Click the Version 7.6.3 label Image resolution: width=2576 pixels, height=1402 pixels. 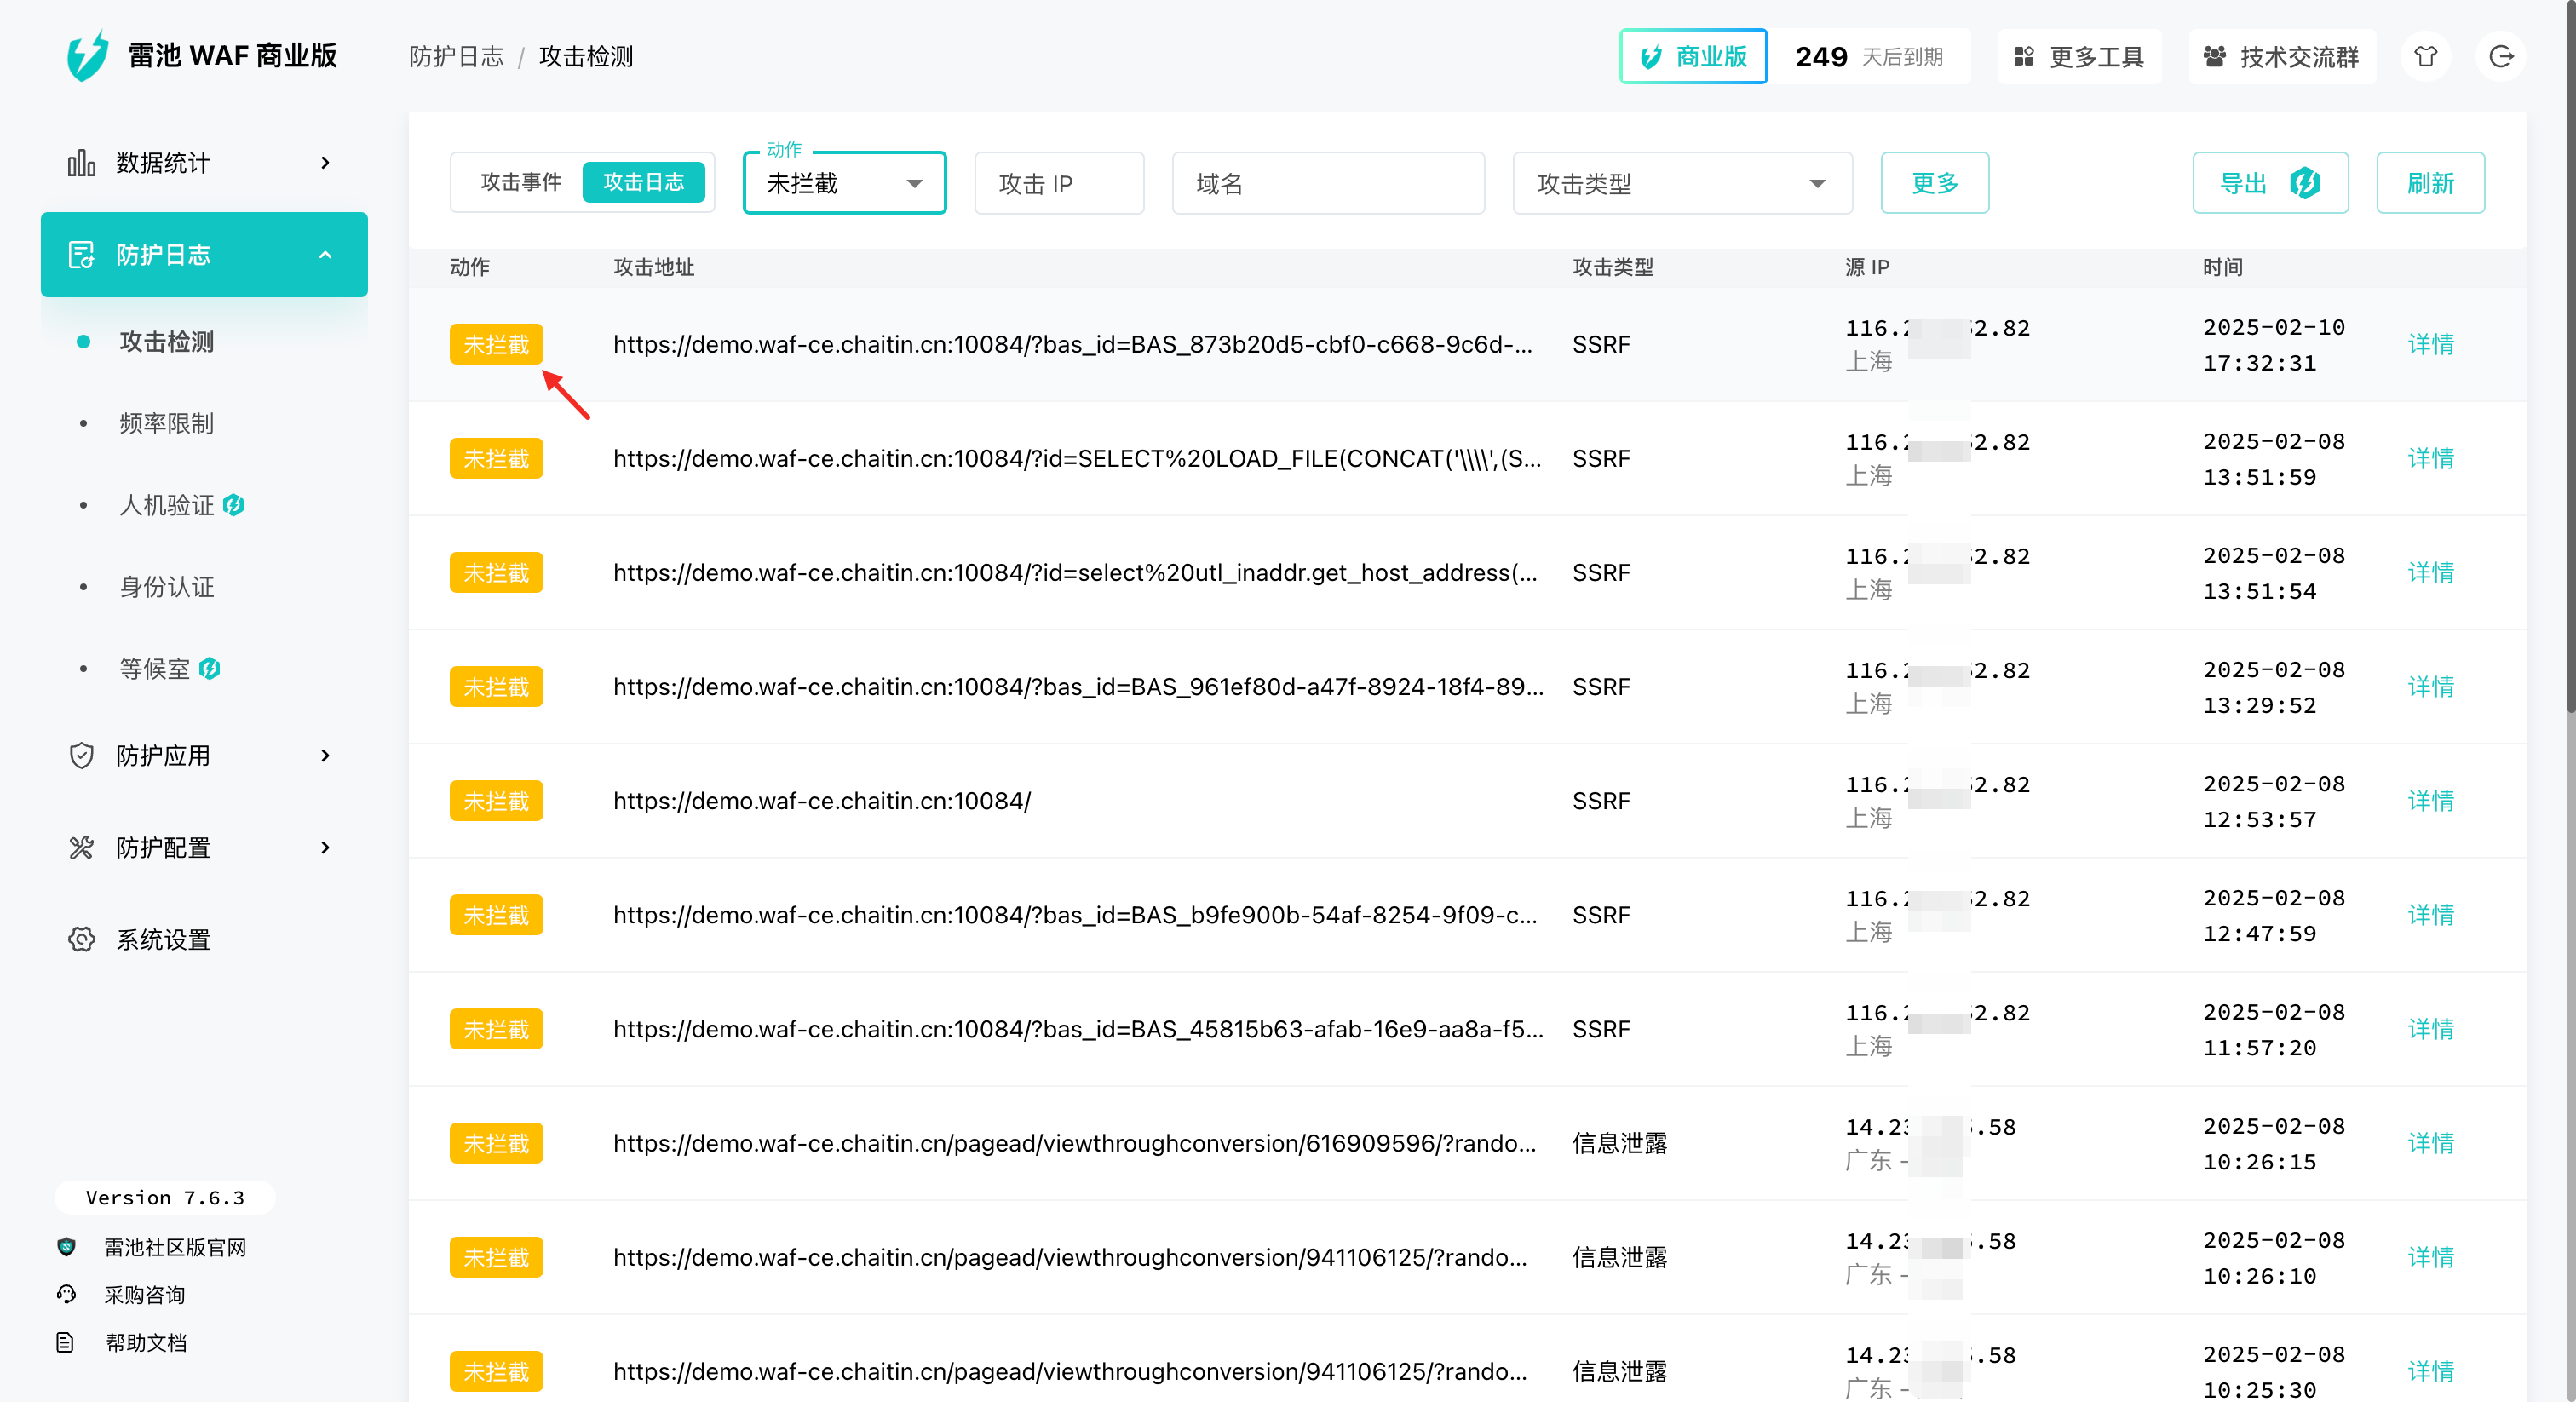165,1197
